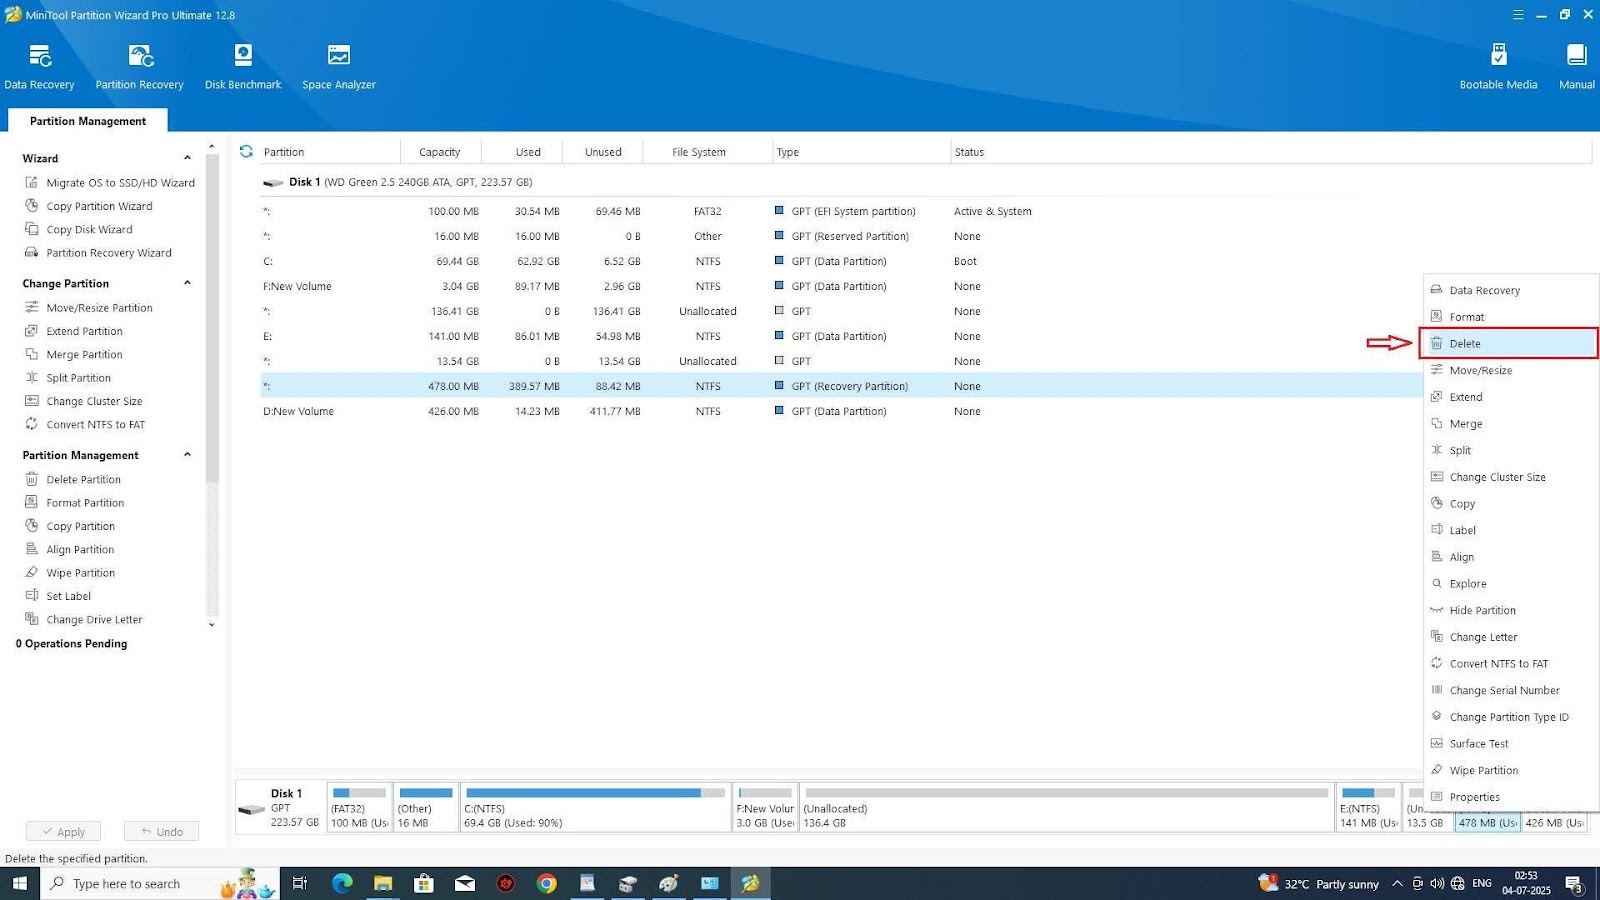The width and height of the screenshot is (1600, 900).
Task: Select the F:New Volume partition row
Action: point(840,286)
